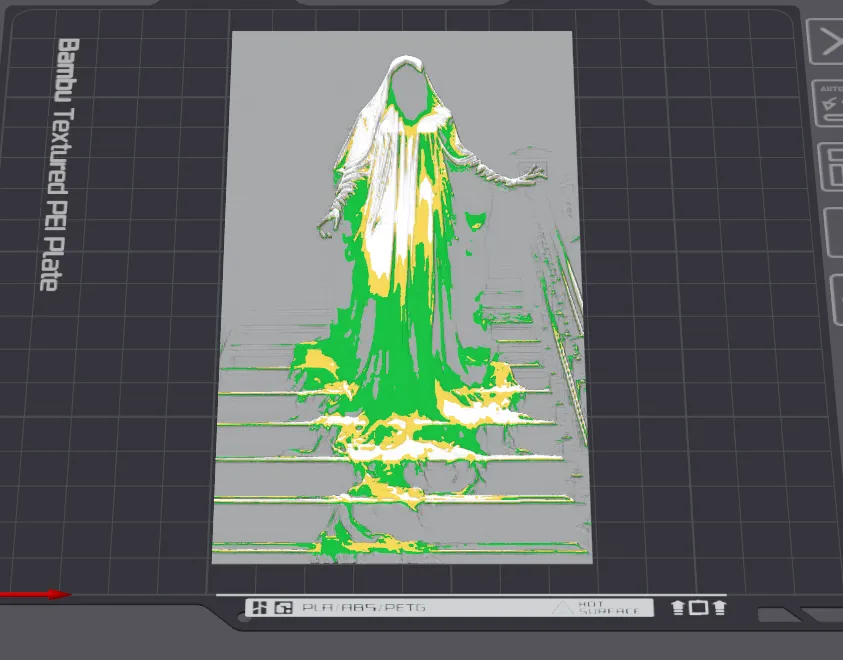Select the hooded ghost relief model
This screenshot has height=660, width=843.
coord(402,297)
